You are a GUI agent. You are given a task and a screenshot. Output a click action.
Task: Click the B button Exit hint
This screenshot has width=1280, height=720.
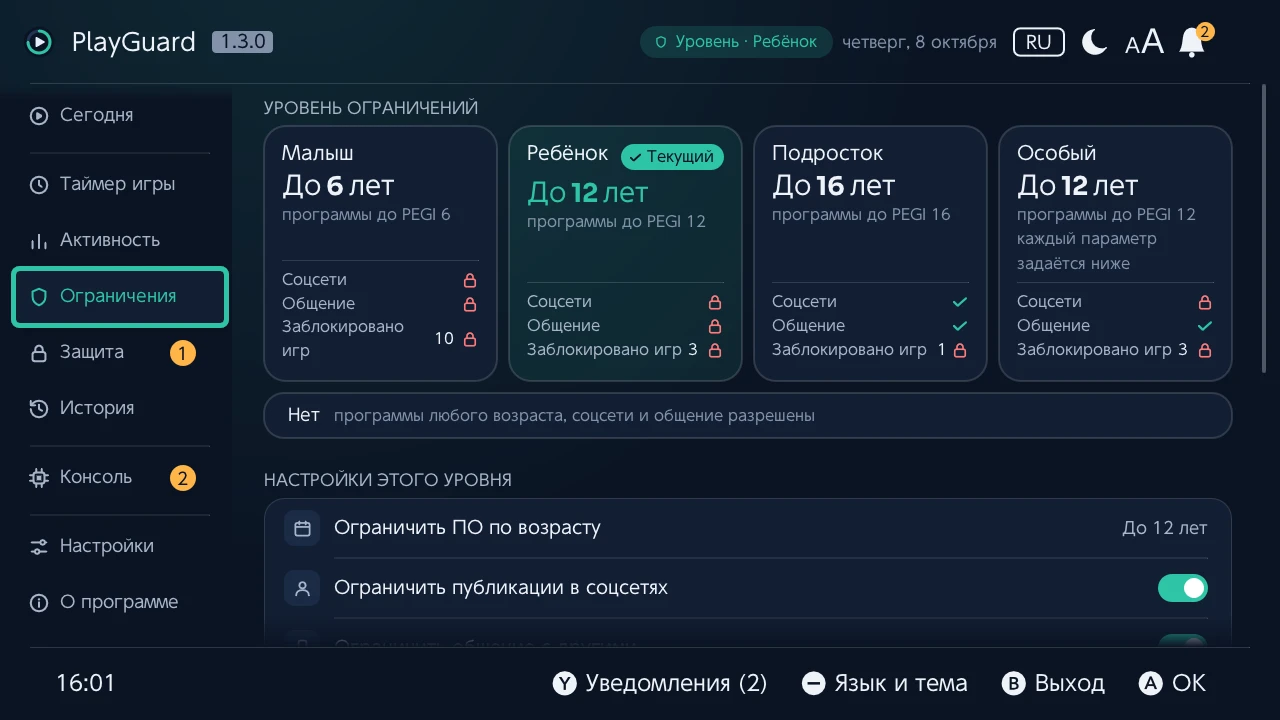pos(1053,683)
